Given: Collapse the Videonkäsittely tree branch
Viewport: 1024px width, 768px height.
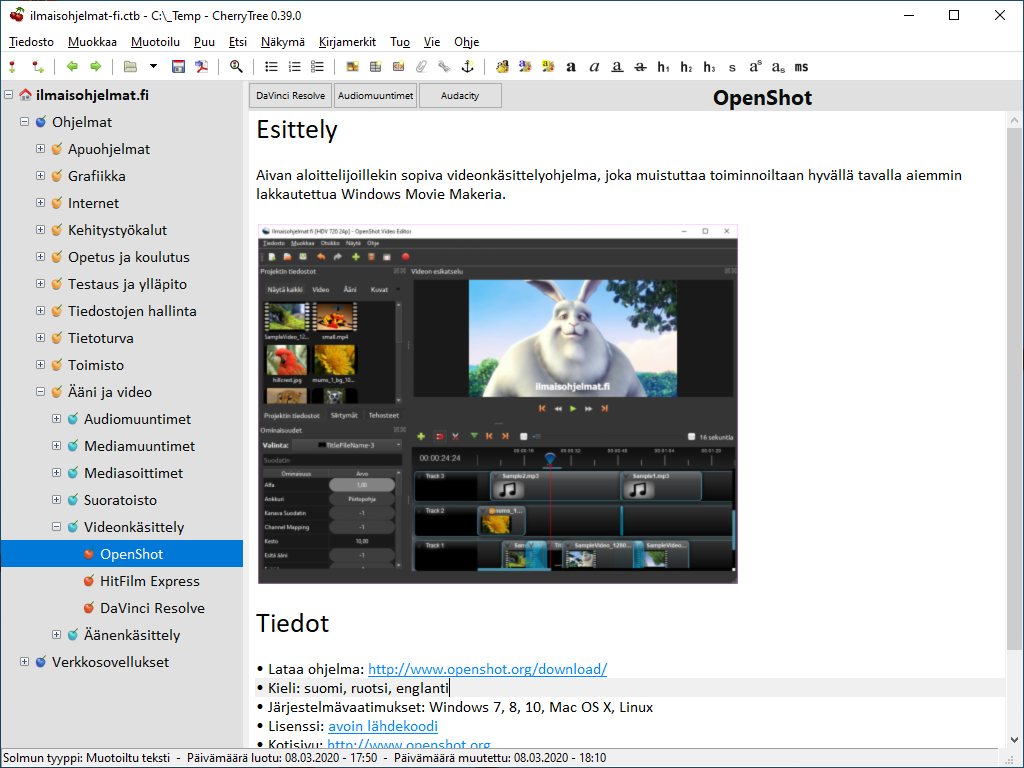Looking at the screenshot, I should tap(56, 526).
